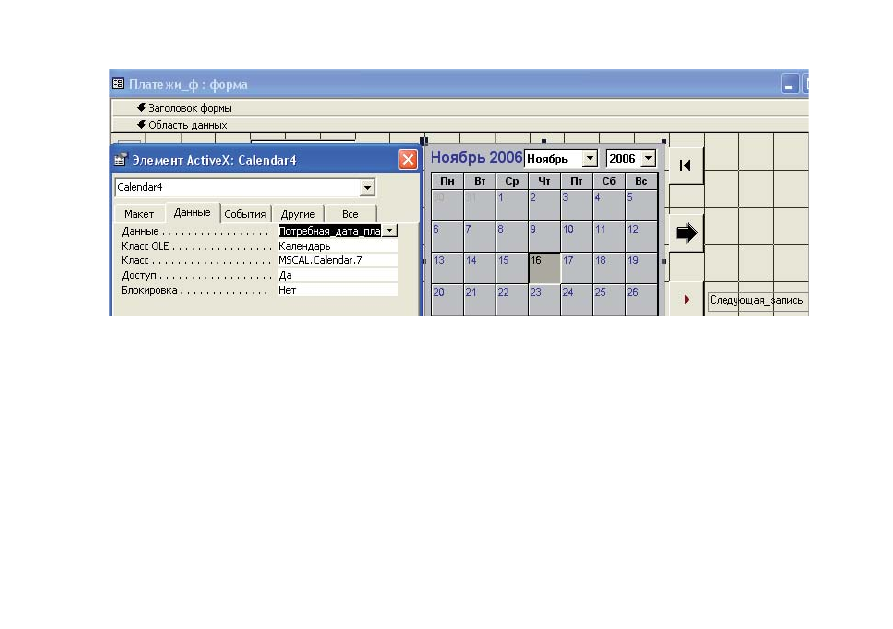Click the properties icon in ActiveX title bar
This screenshot has width=893, height=629.
(x=120, y=160)
